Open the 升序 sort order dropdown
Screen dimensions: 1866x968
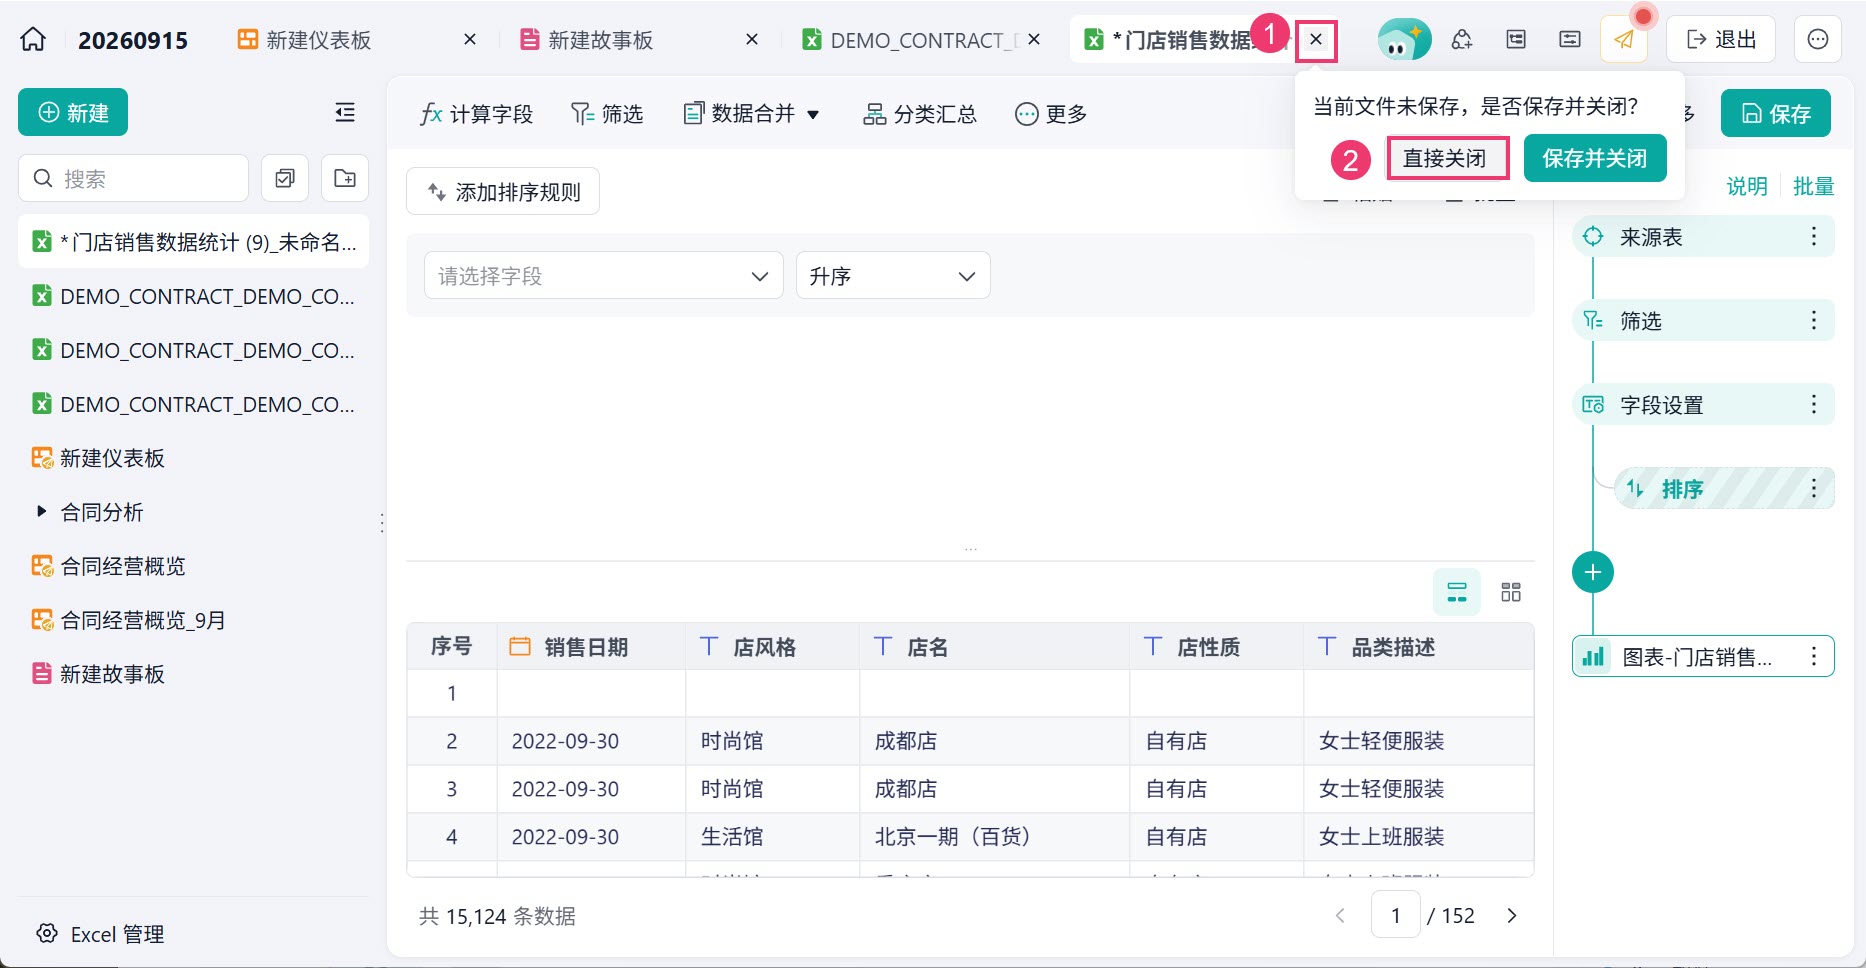tap(893, 276)
